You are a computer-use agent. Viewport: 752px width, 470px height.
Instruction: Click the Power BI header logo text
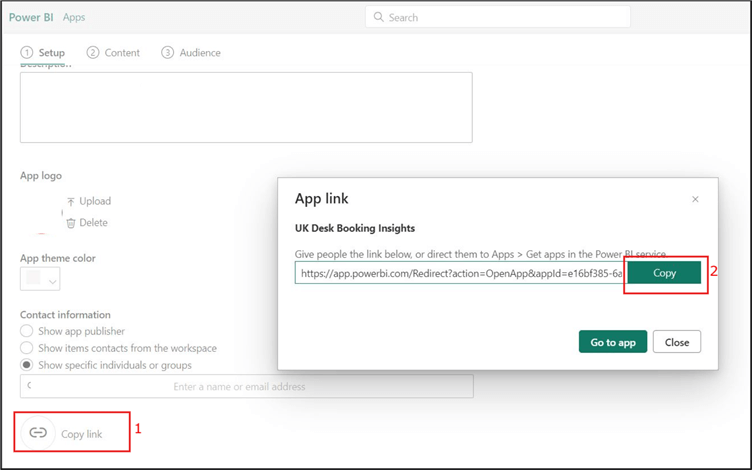coord(31,17)
